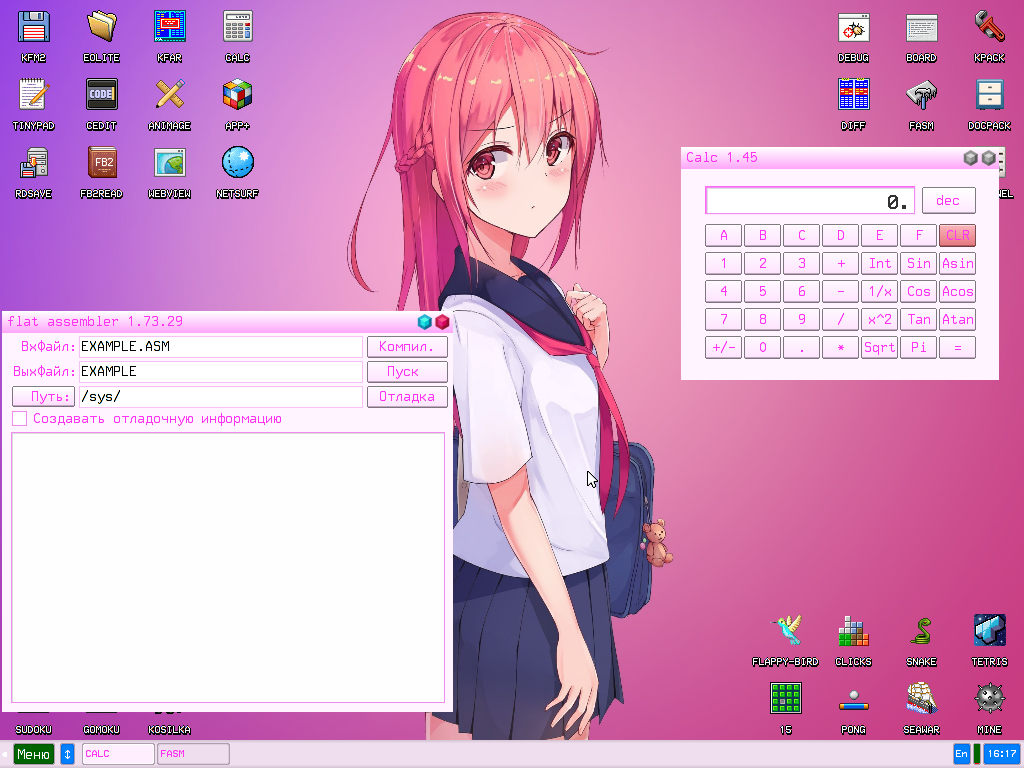Open the EOLITE file explorer icon
1024x768 pixels.
[x=101, y=27]
